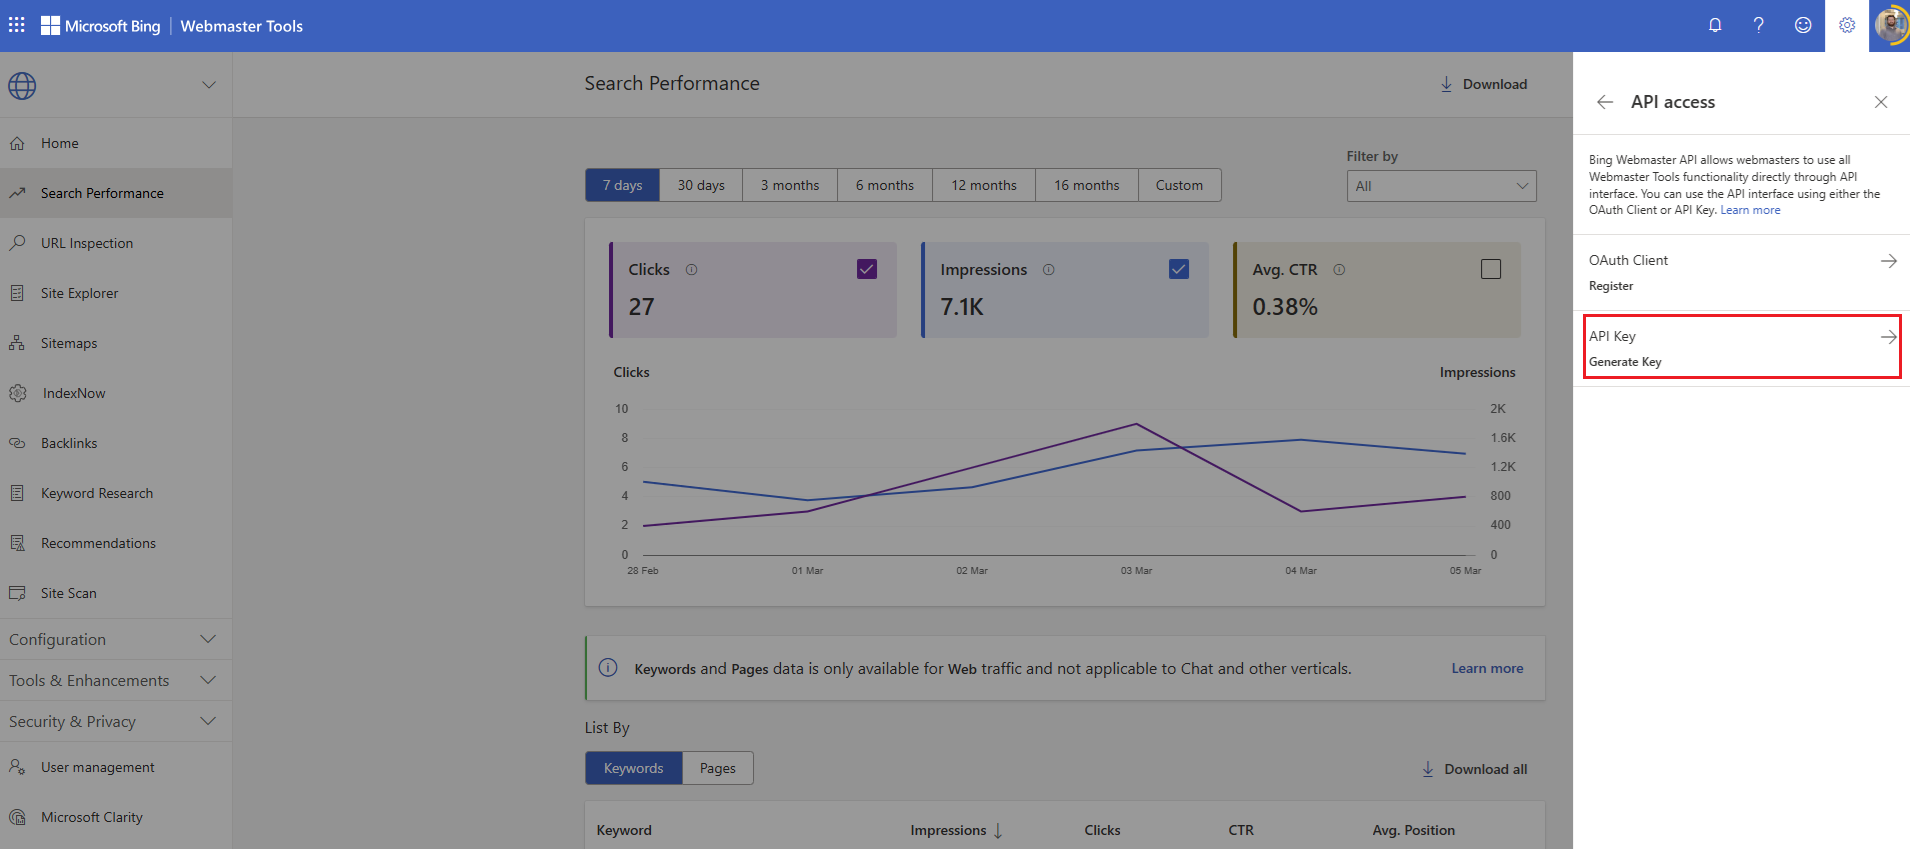Click the help question mark icon
The width and height of the screenshot is (1910, 862).
pos(1758,25)
